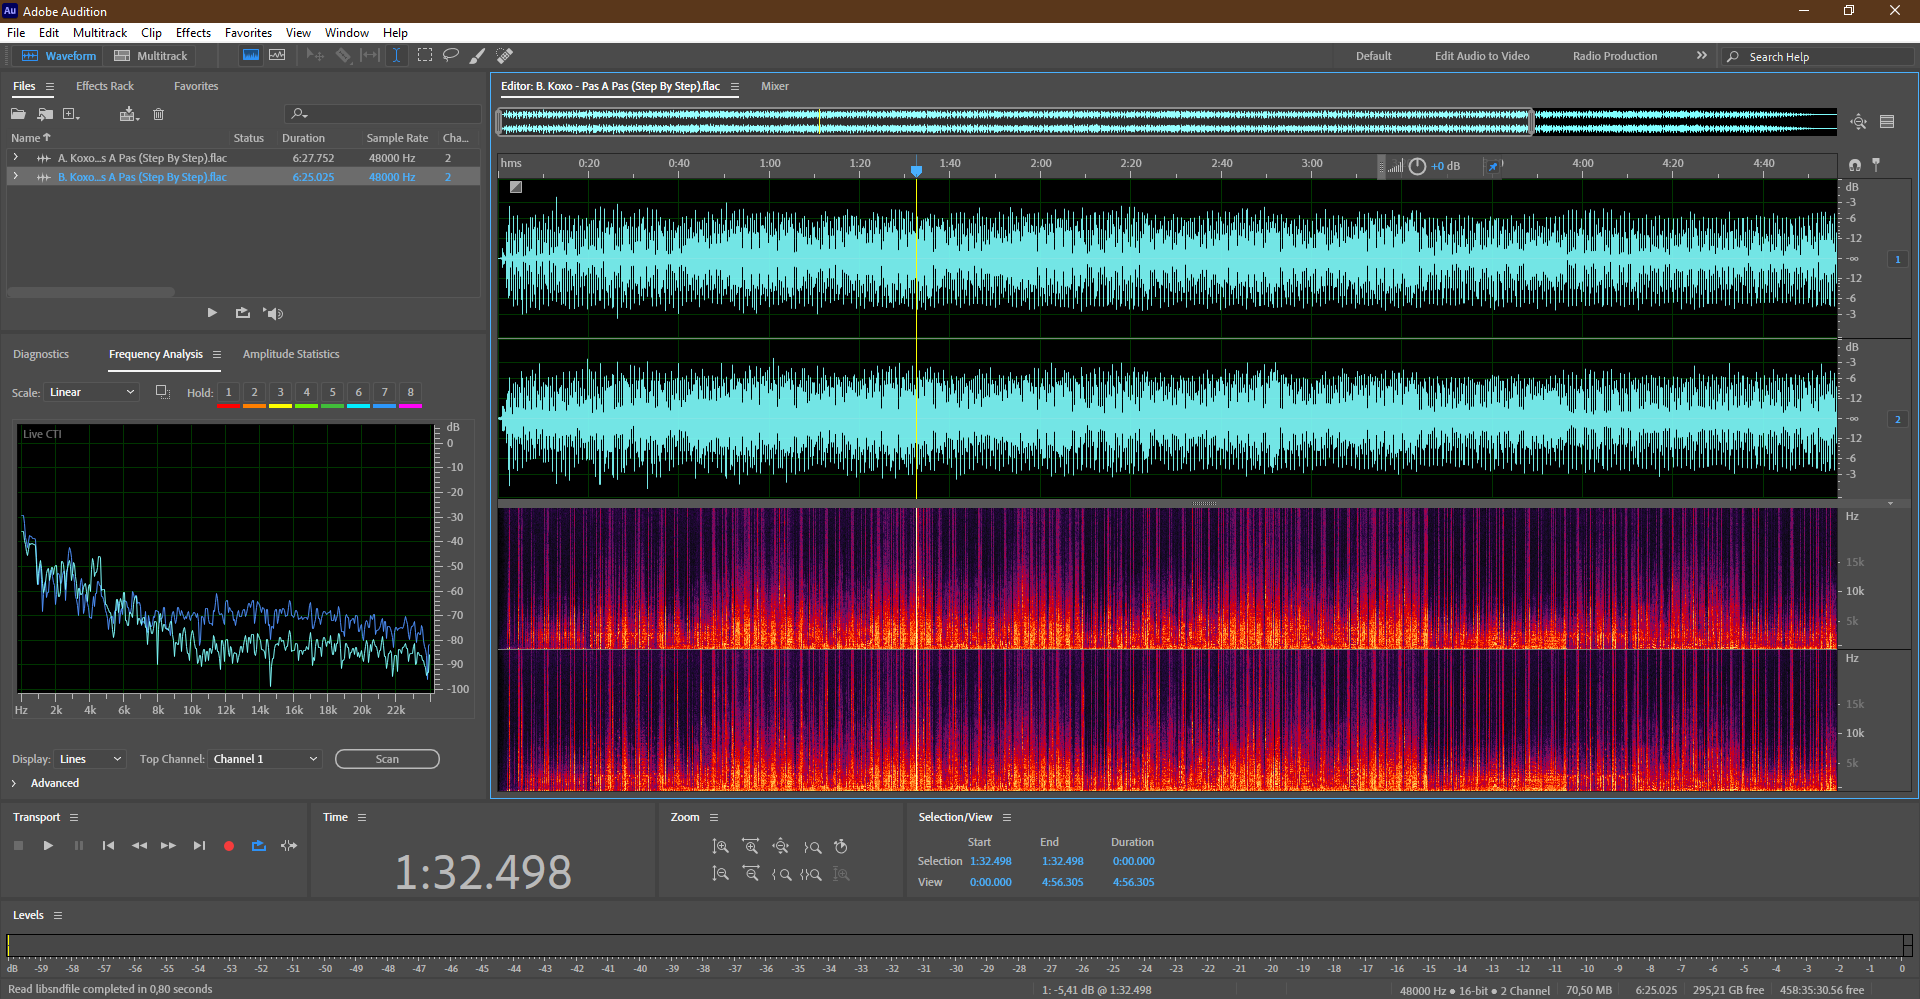The height and width of the screenshot is (999, 1920).
Task: Toggle Hold button 1
Action: (x=228, y=392)
